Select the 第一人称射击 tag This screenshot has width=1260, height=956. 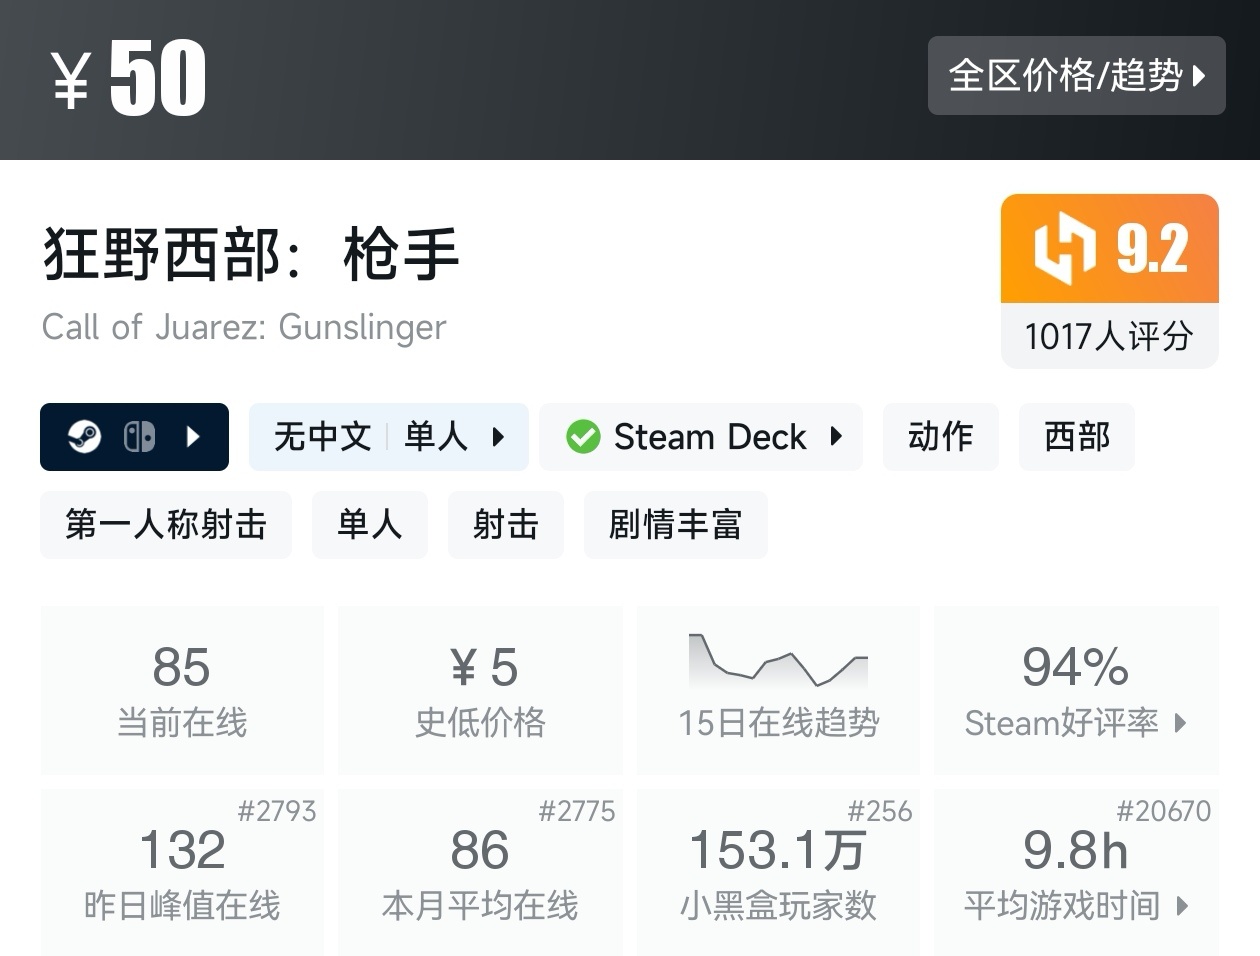coord(166,525)
